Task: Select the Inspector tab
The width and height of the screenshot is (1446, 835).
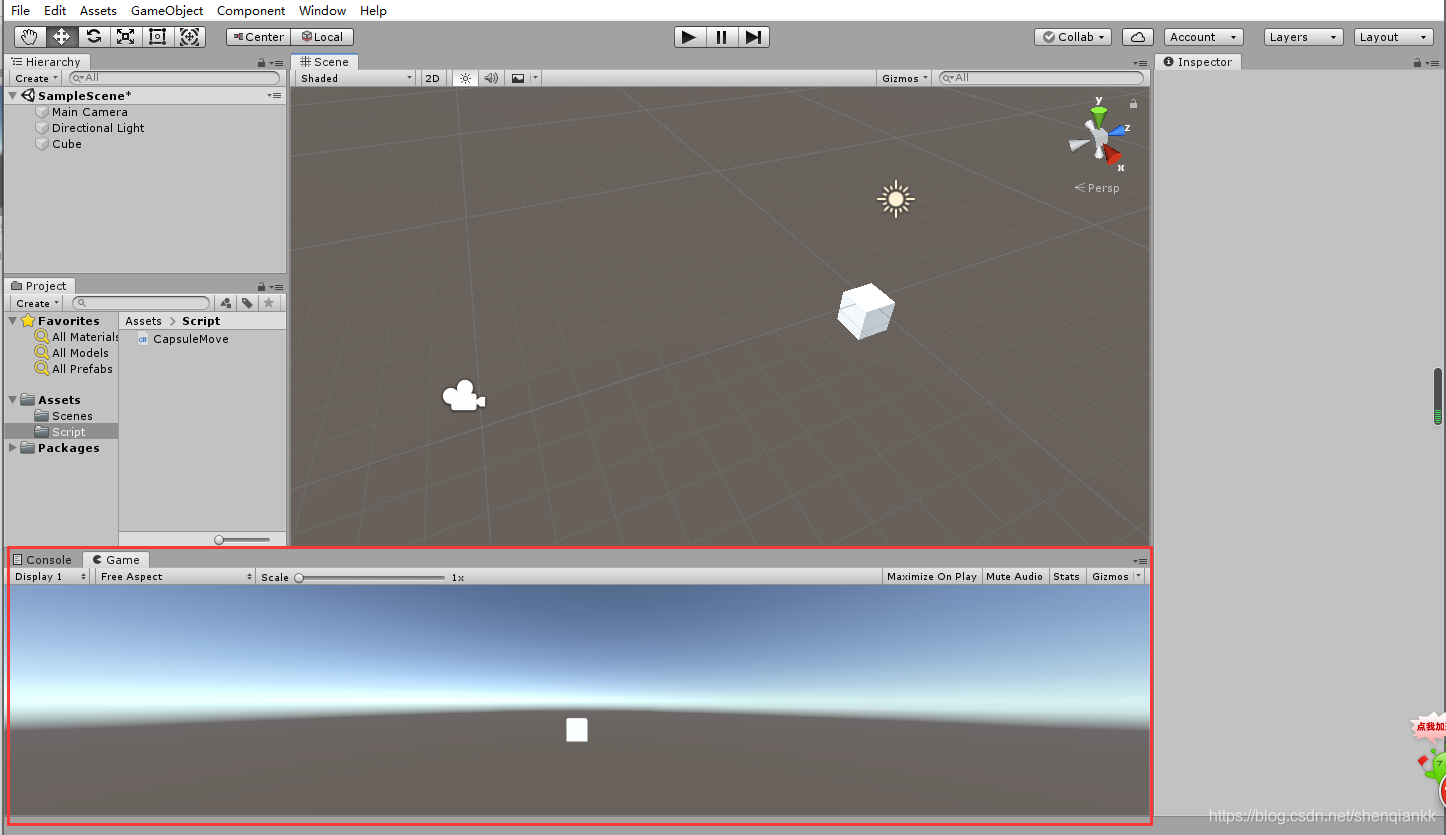Action: point(1197,62)
